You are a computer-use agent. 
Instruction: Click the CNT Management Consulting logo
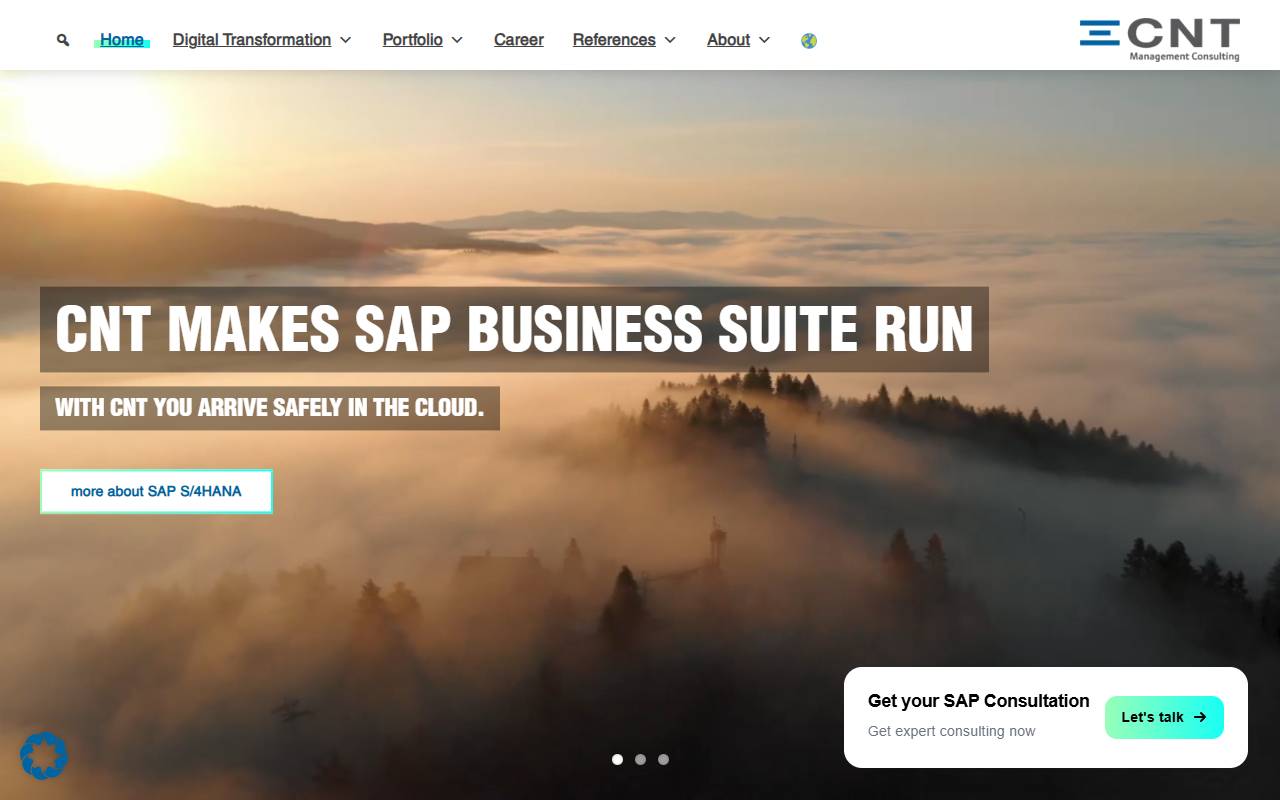pyautogui.click(x=1159, y=40)
